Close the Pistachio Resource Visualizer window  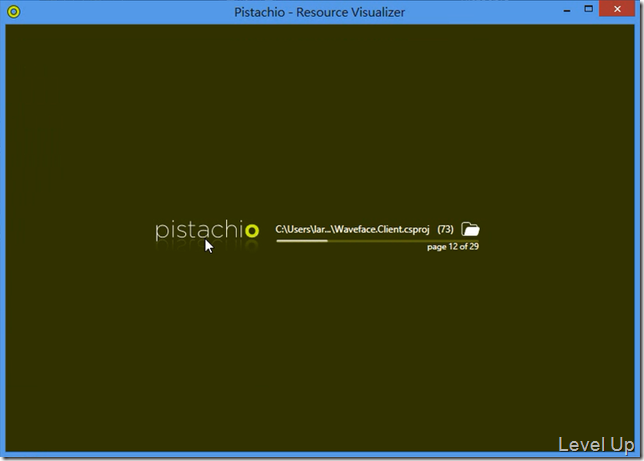coord(617,9)
